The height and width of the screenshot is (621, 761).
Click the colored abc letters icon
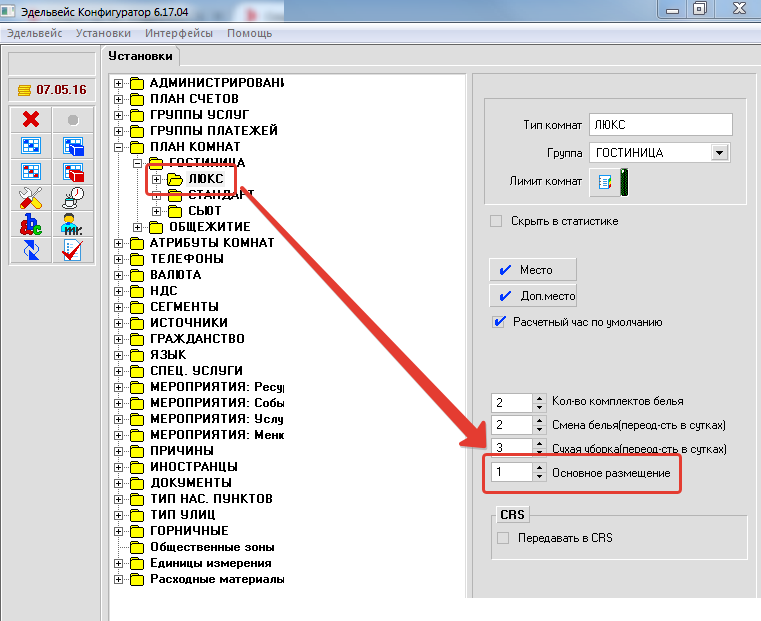tap(31, 223)
